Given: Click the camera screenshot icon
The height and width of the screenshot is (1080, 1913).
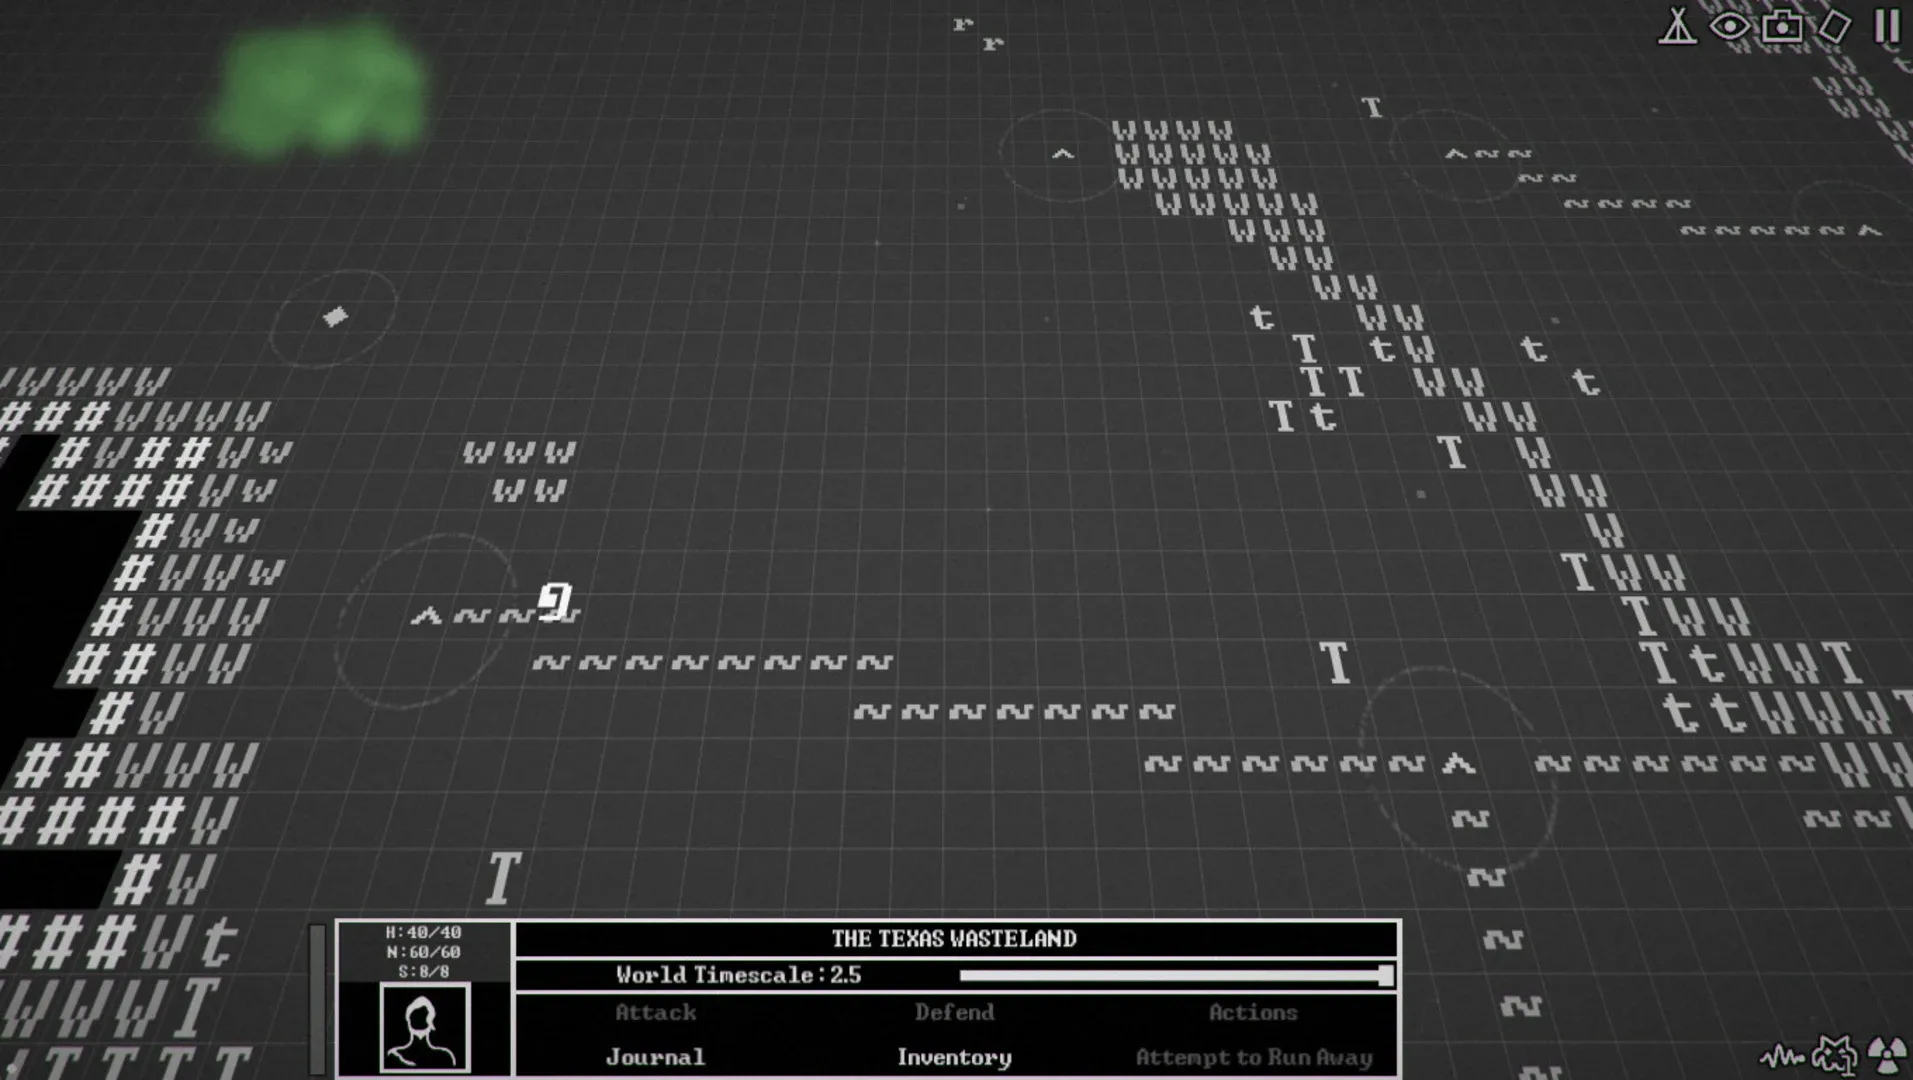Looking at the screenshot, I should (x=1782, y=26).
